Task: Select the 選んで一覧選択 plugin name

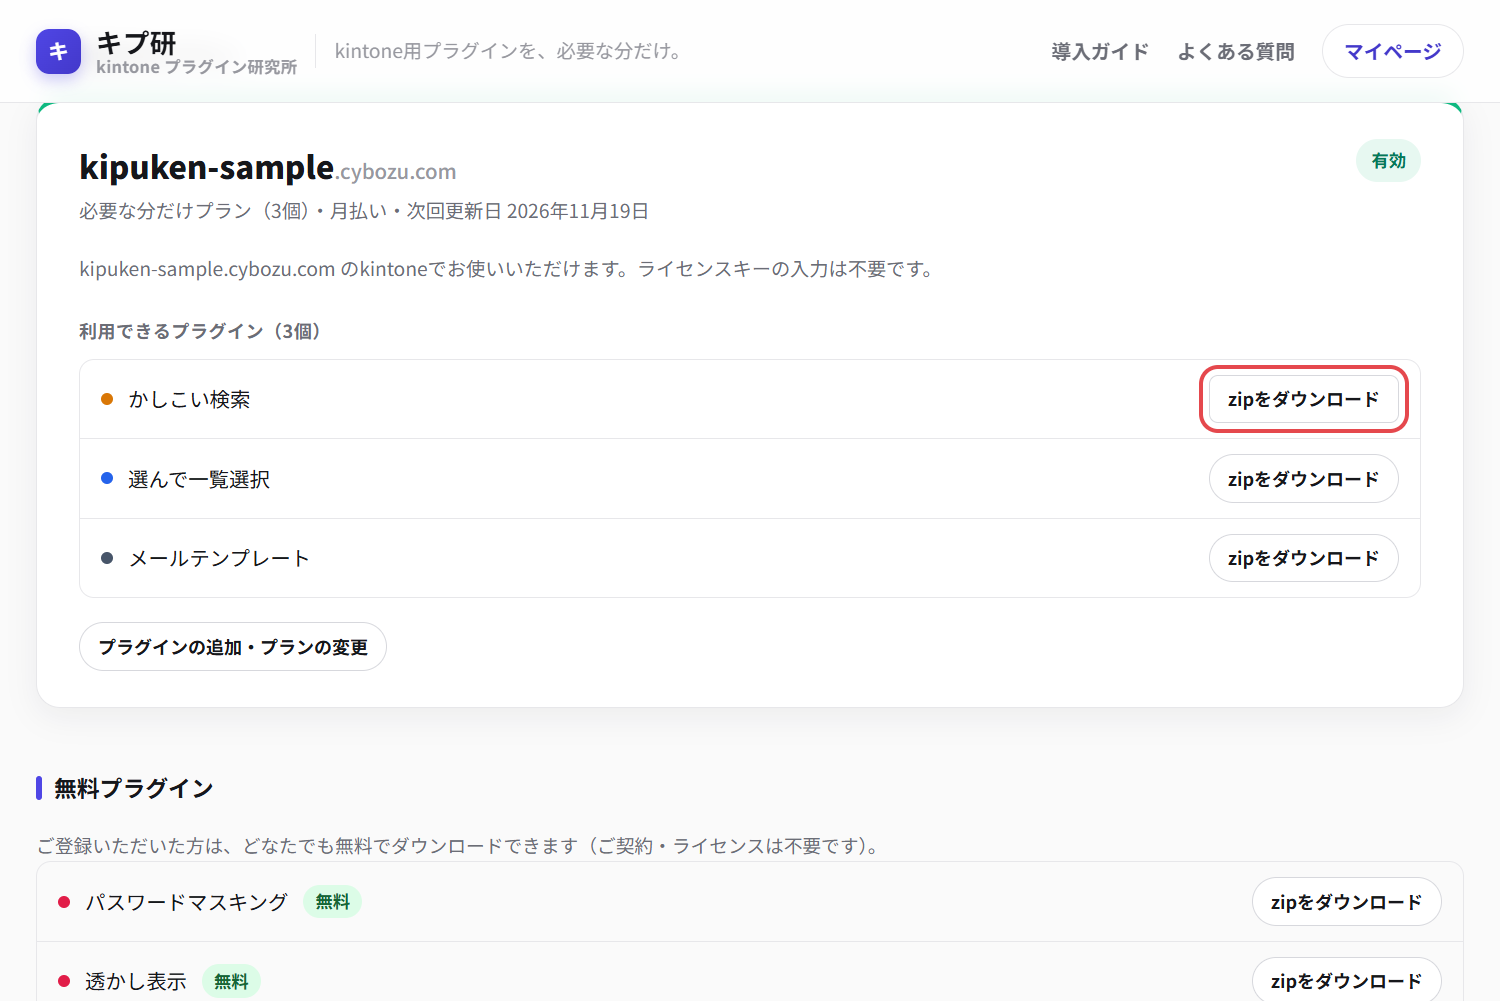Action: pyautogui.click(x=199, y=479)
